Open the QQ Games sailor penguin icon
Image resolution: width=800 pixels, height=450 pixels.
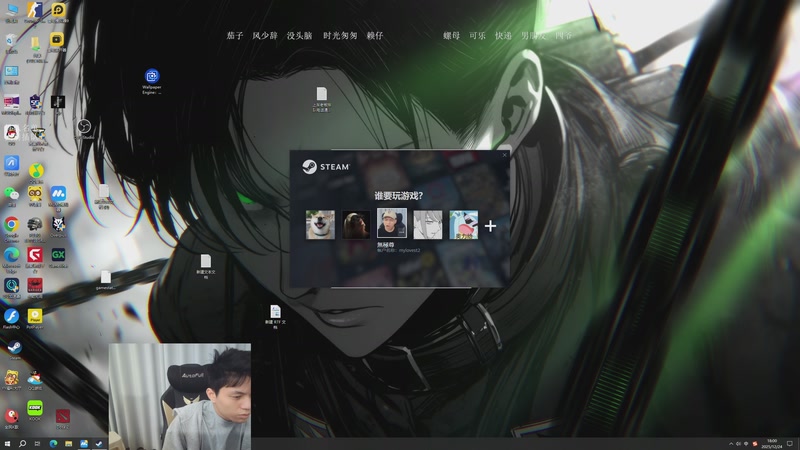pos(35,380)
